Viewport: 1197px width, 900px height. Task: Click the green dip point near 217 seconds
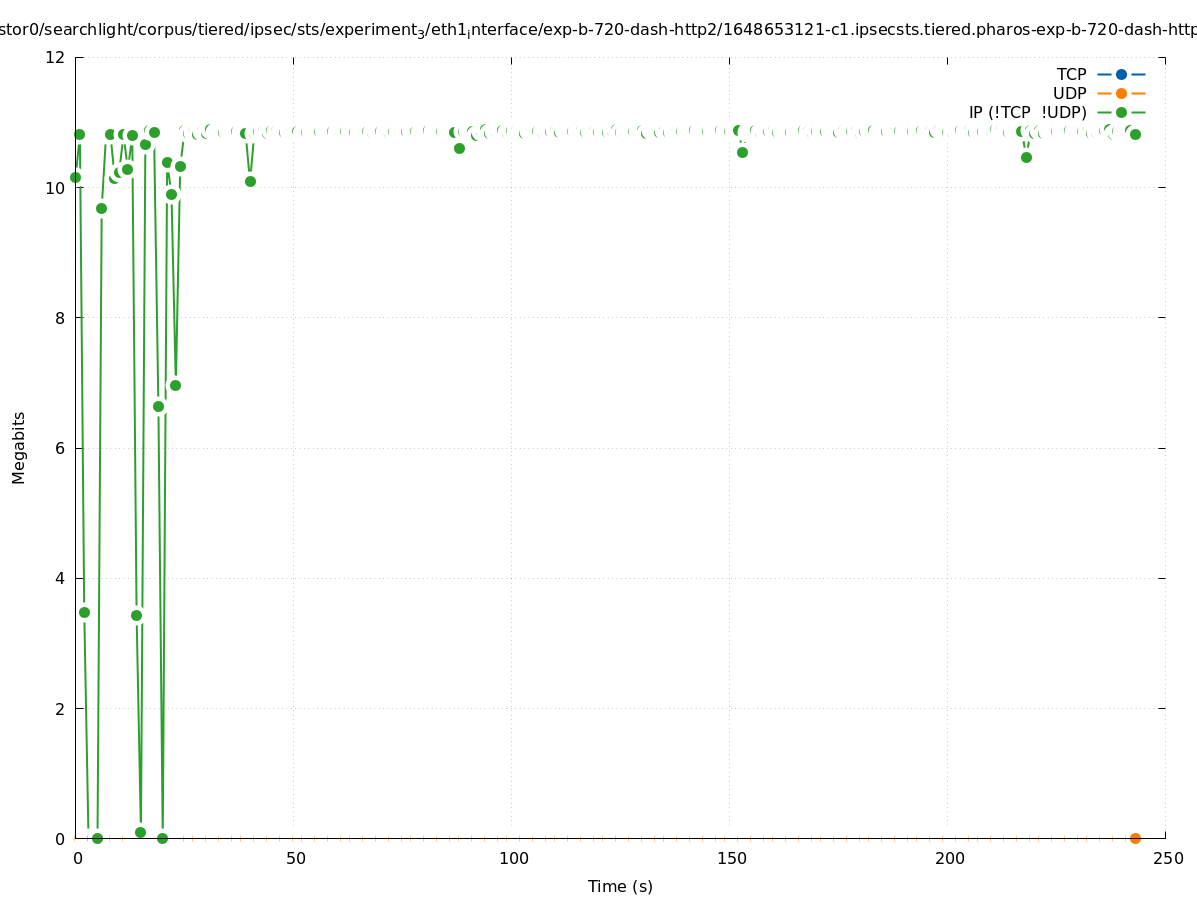tap(1026, 157)
